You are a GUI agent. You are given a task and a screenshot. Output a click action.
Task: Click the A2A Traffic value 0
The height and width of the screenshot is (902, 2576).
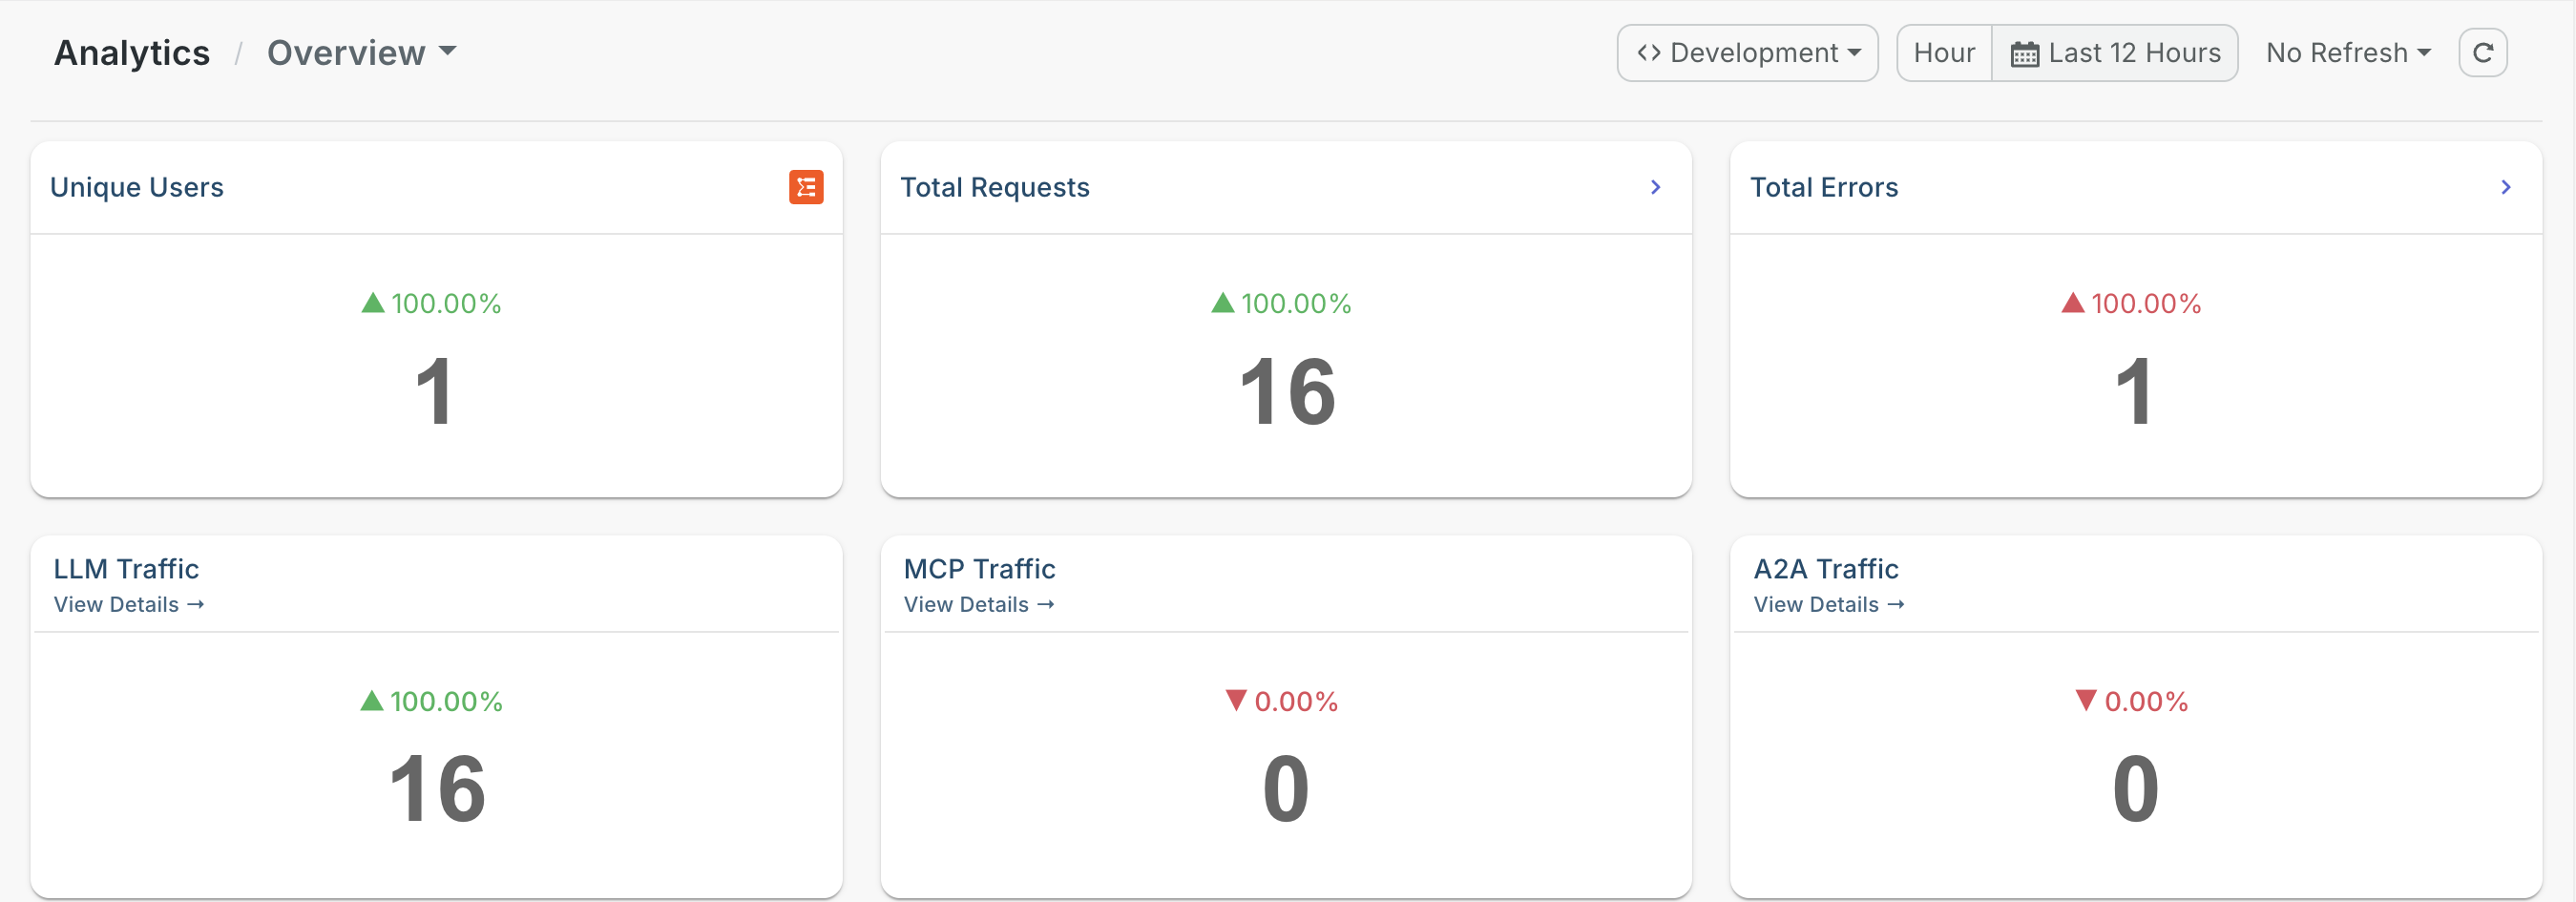click(x=2136, y=789)
